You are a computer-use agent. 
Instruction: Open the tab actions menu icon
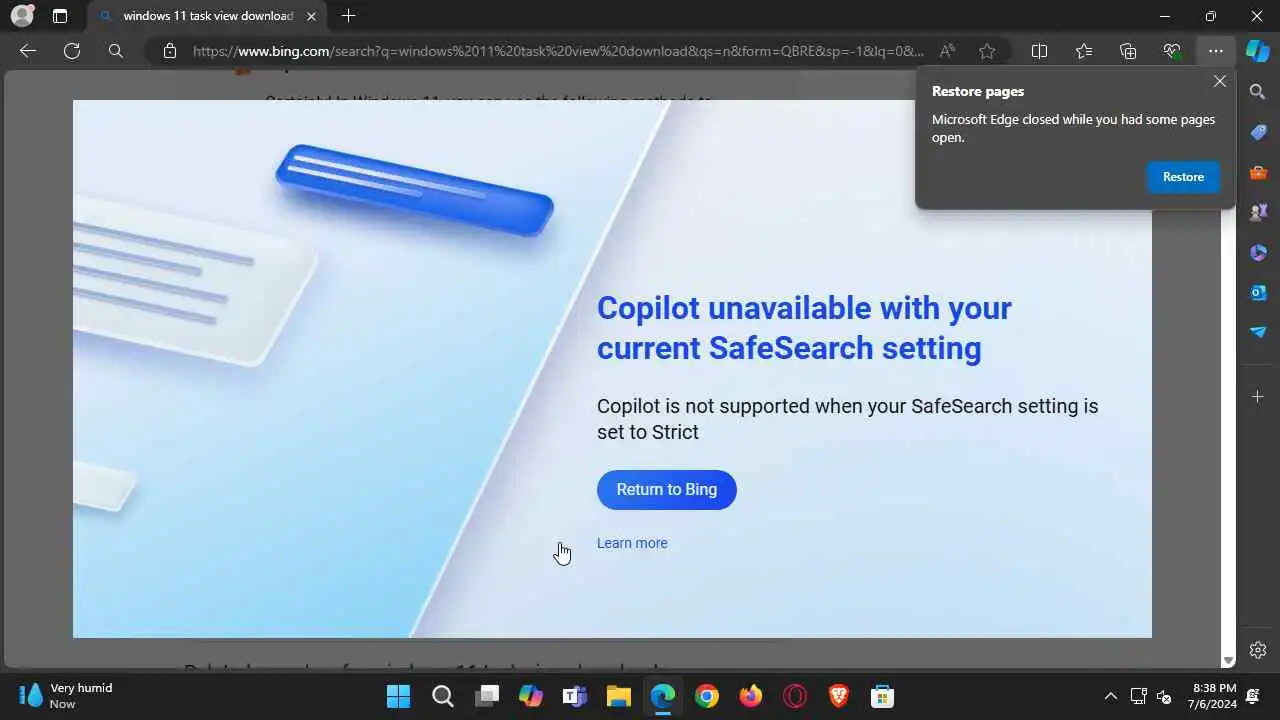tap(60, 16)
